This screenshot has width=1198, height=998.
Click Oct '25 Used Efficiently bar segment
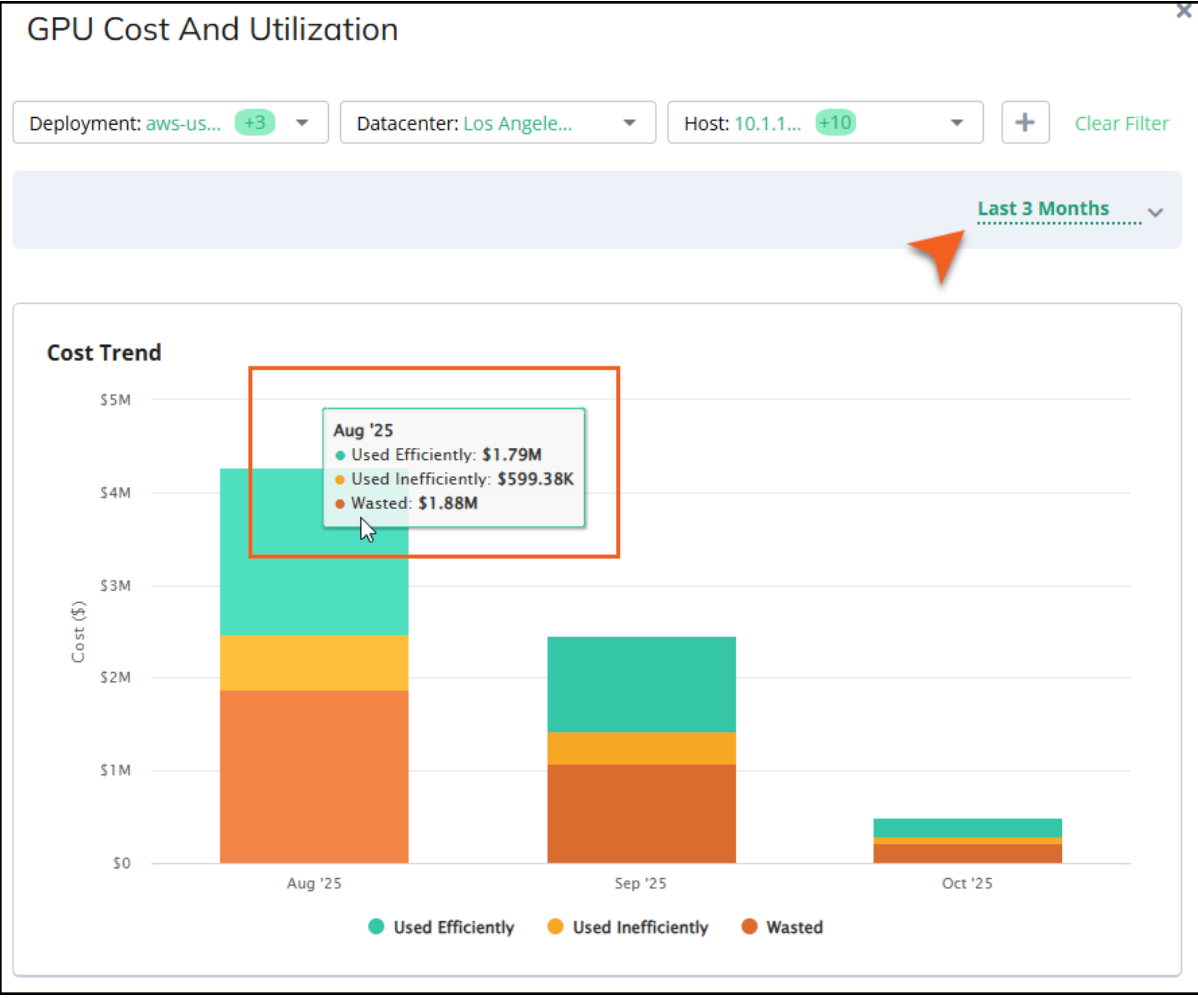click(967, 827)
